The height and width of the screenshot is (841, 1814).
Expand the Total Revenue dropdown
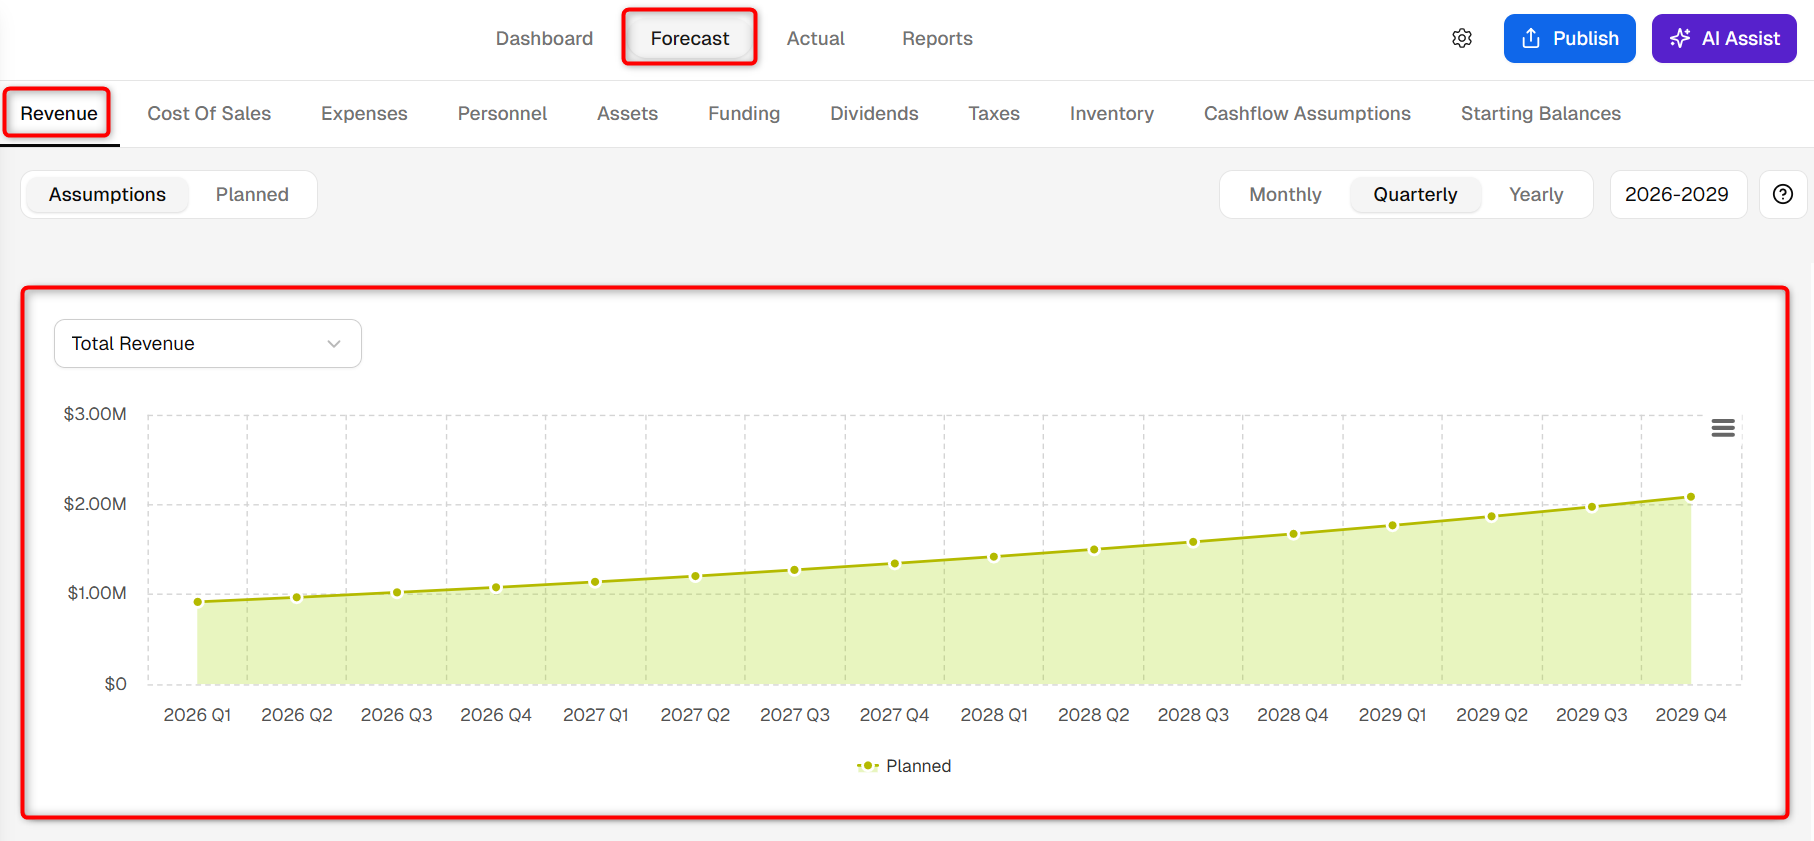[x=208, y=343]
